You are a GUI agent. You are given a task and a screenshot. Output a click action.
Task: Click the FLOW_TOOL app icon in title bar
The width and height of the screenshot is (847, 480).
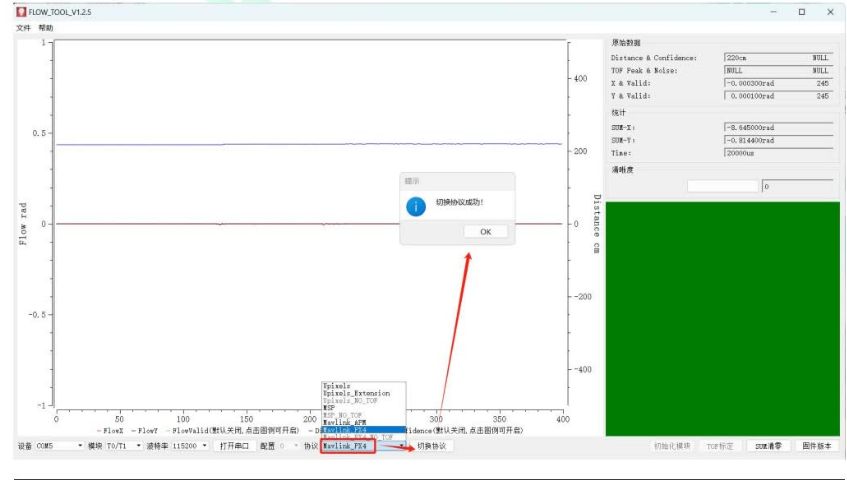(x=22, y=11)
